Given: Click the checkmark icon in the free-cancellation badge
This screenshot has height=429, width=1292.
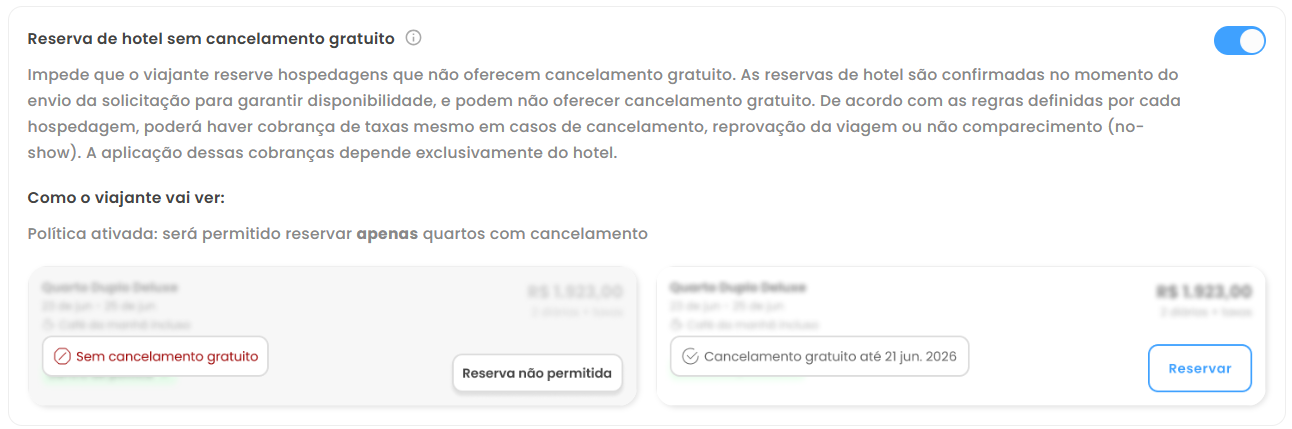Looking at the screenshot, I should coord(690,356).
